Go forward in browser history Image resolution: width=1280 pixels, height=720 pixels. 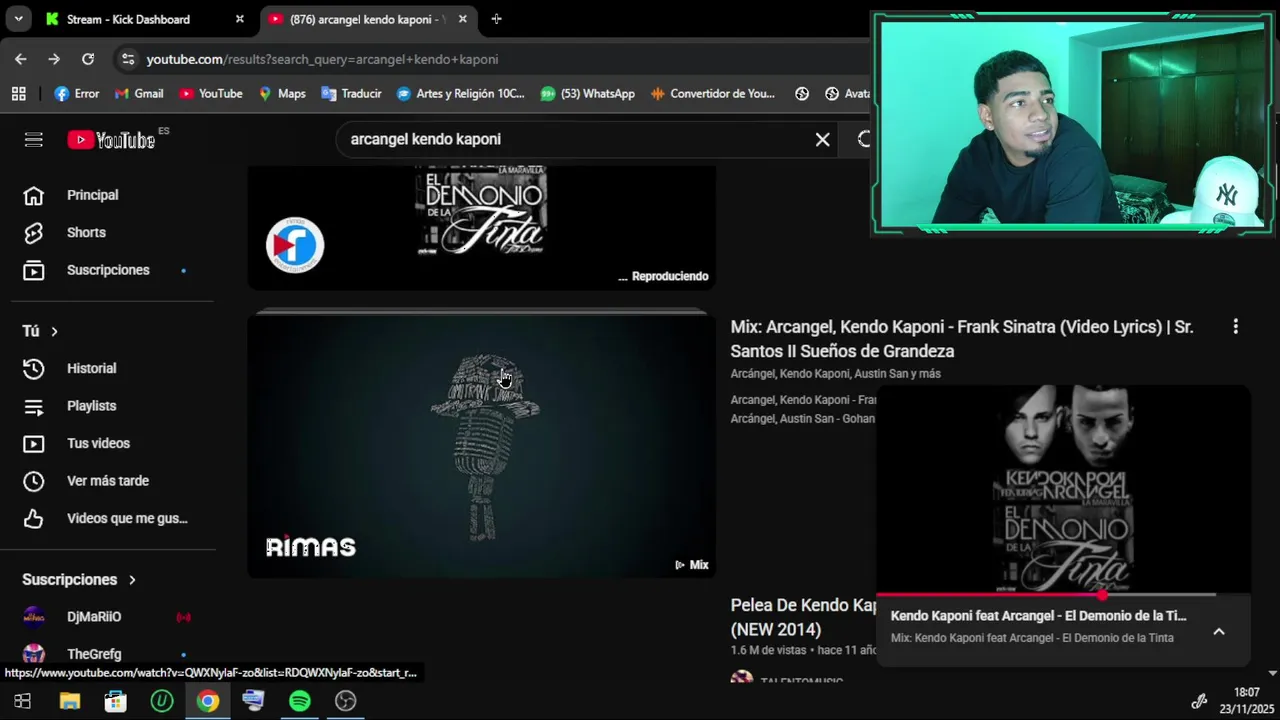[54, 59]
